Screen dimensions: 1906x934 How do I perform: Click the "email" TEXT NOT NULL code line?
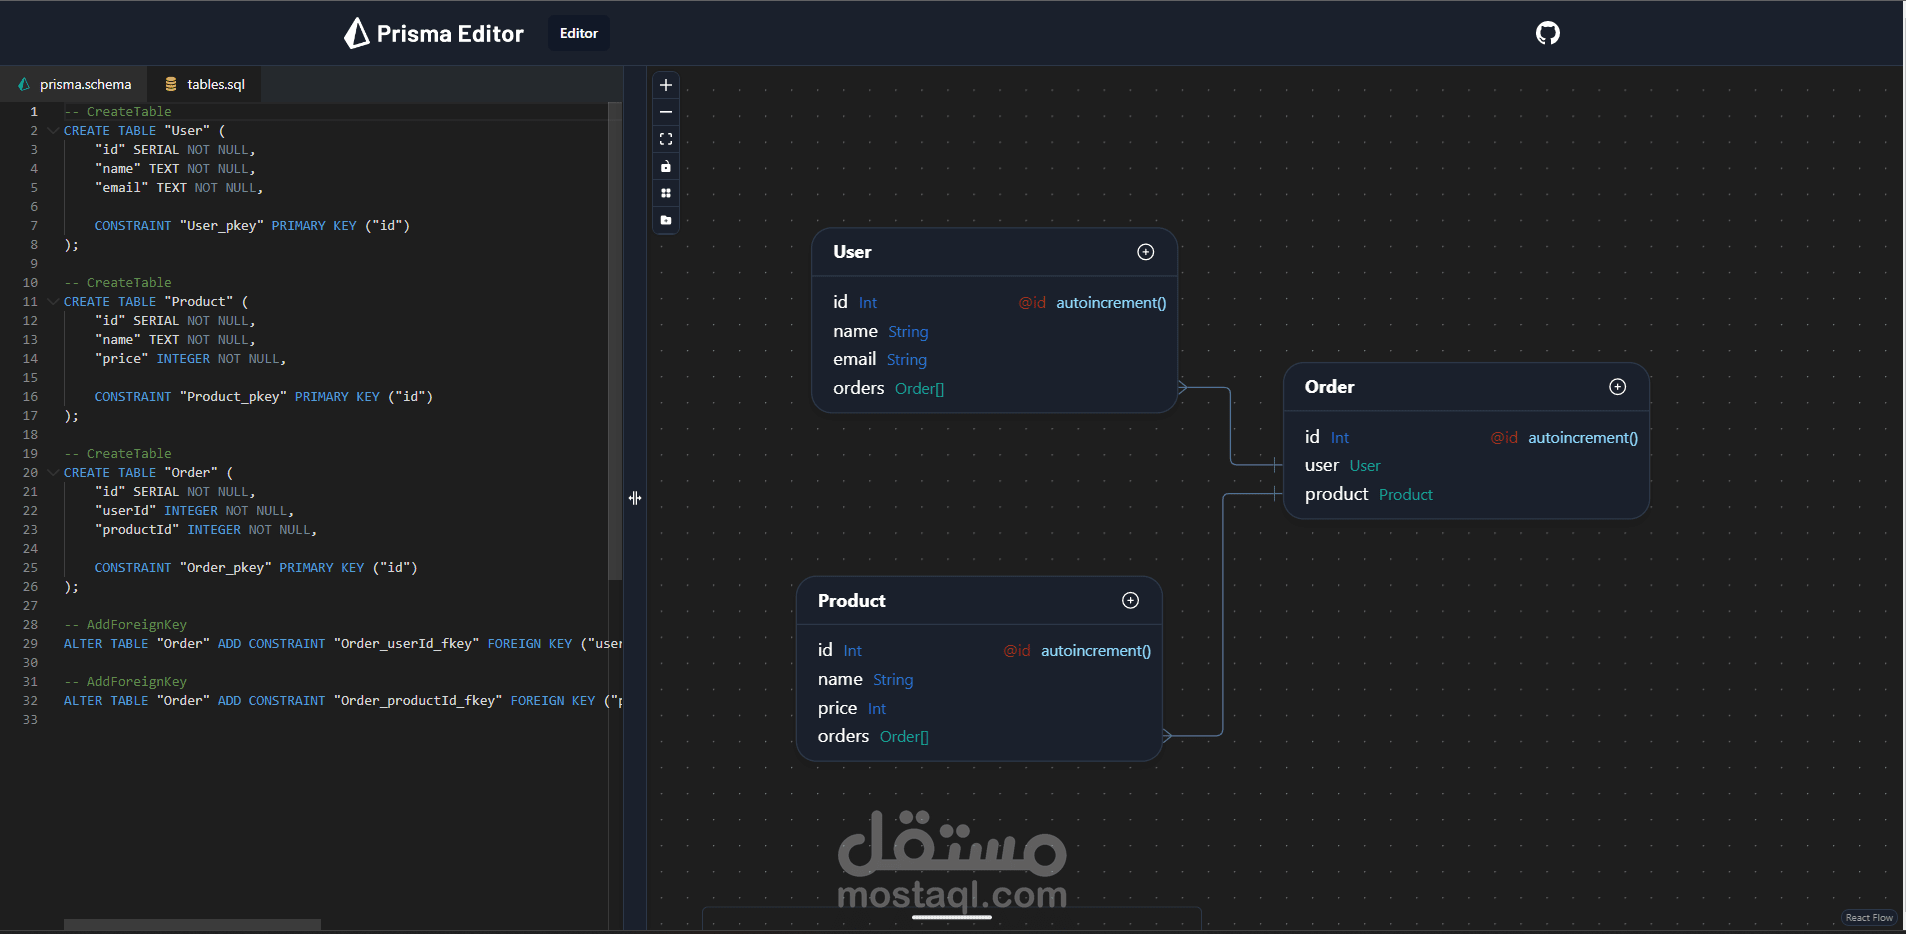click(x=179, y=188)
